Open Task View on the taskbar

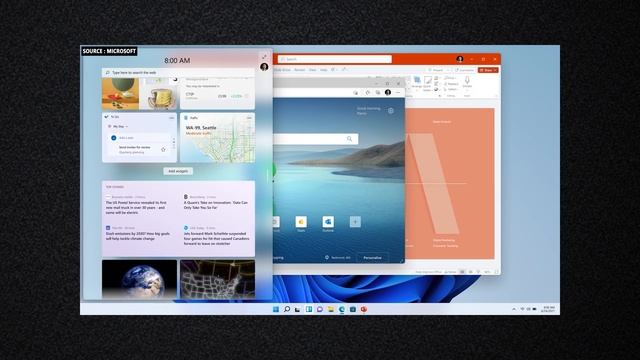[x=298, y=309]
